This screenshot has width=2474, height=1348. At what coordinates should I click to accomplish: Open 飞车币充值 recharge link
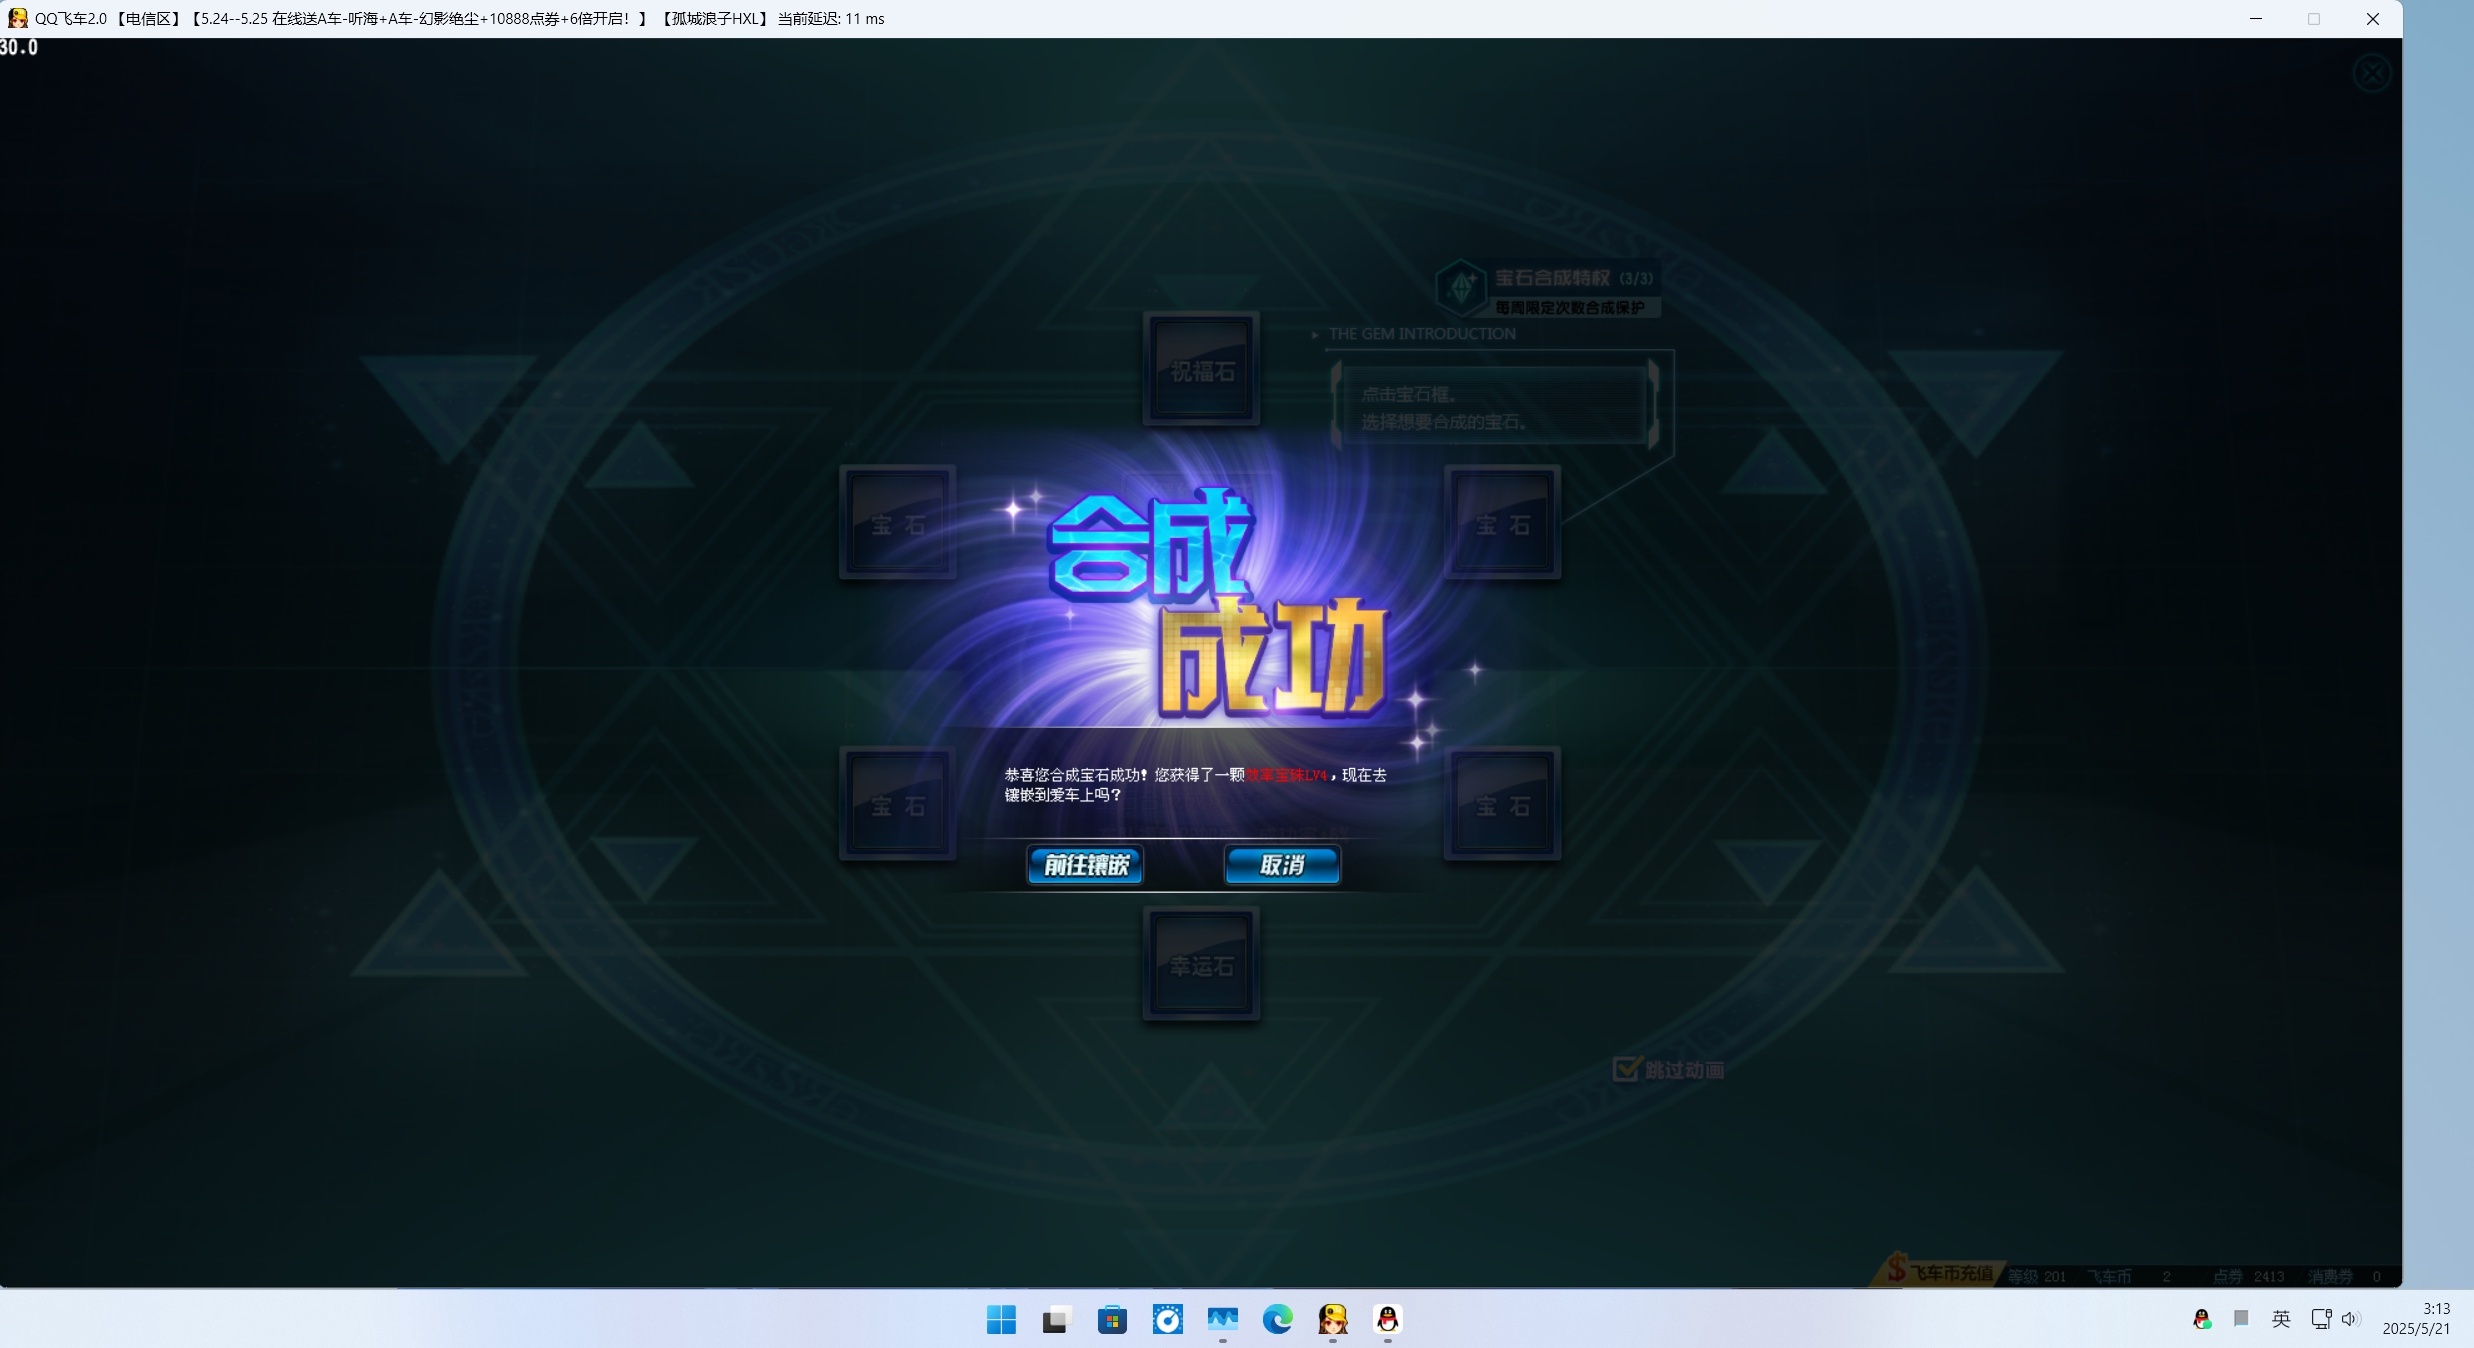pos(1939,1272)
